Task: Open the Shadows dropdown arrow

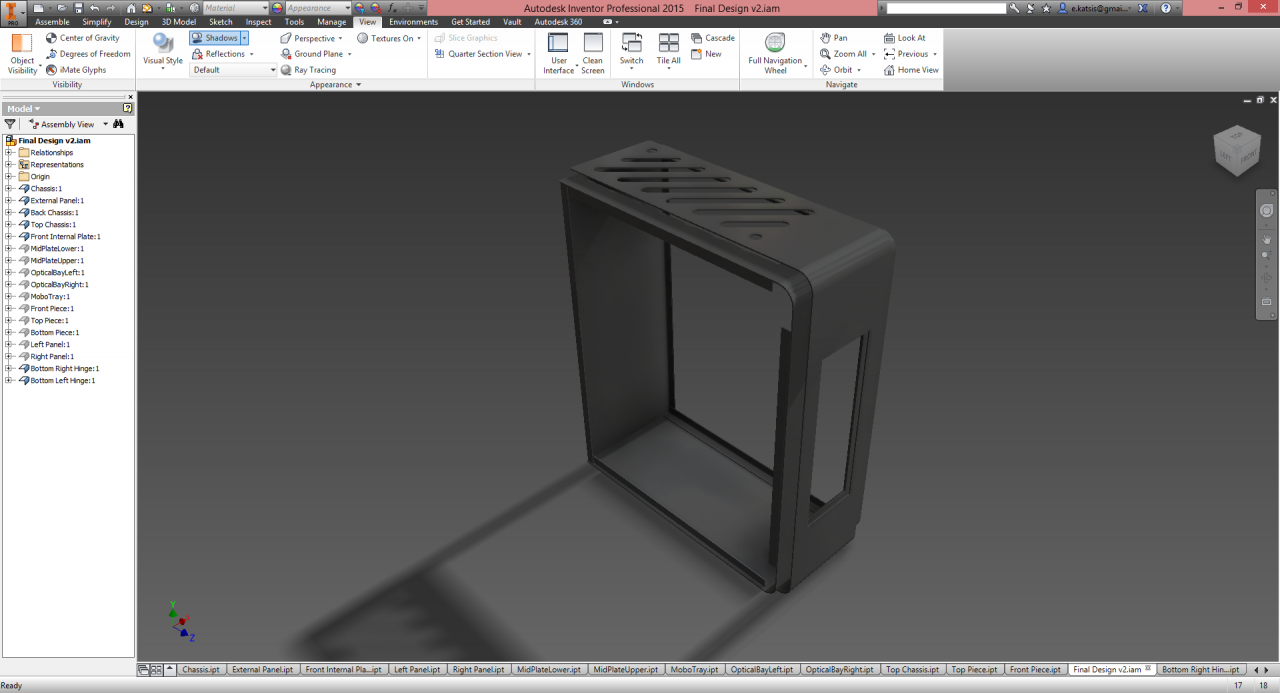Action: pyautogui.click(x=244, y=38)
